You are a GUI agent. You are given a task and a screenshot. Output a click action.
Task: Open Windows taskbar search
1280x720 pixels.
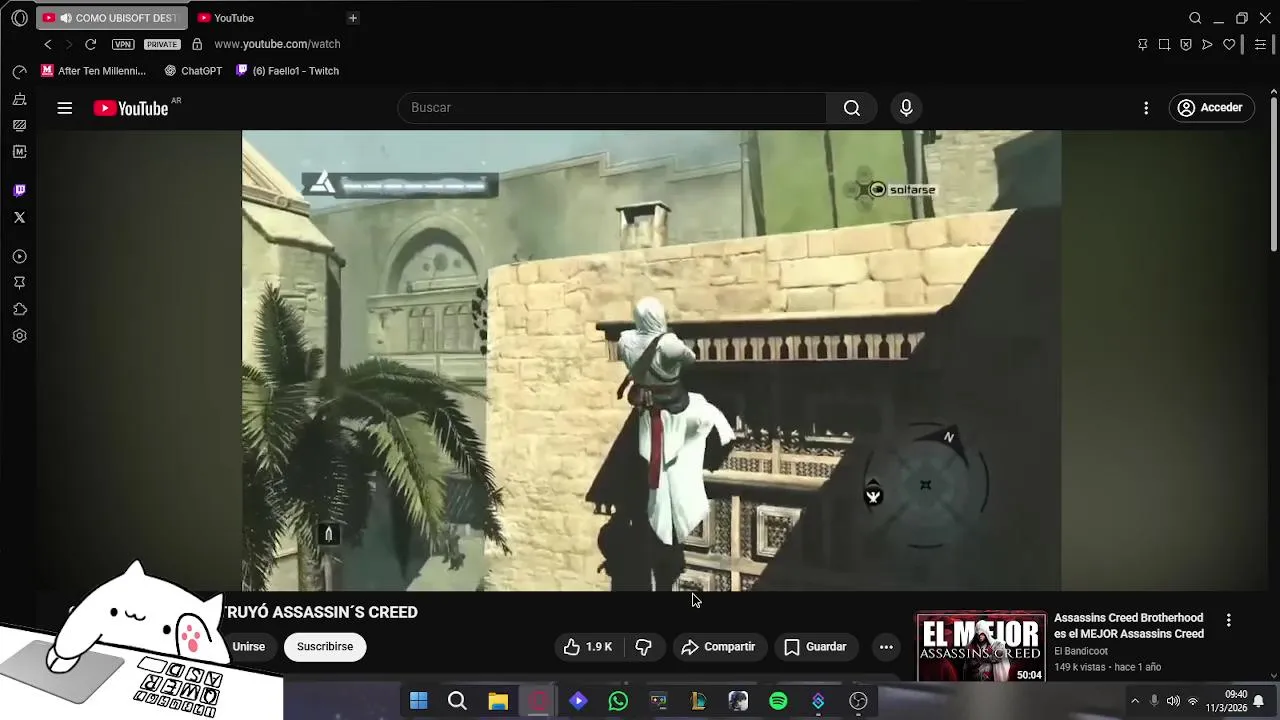(x=457, y=701)
